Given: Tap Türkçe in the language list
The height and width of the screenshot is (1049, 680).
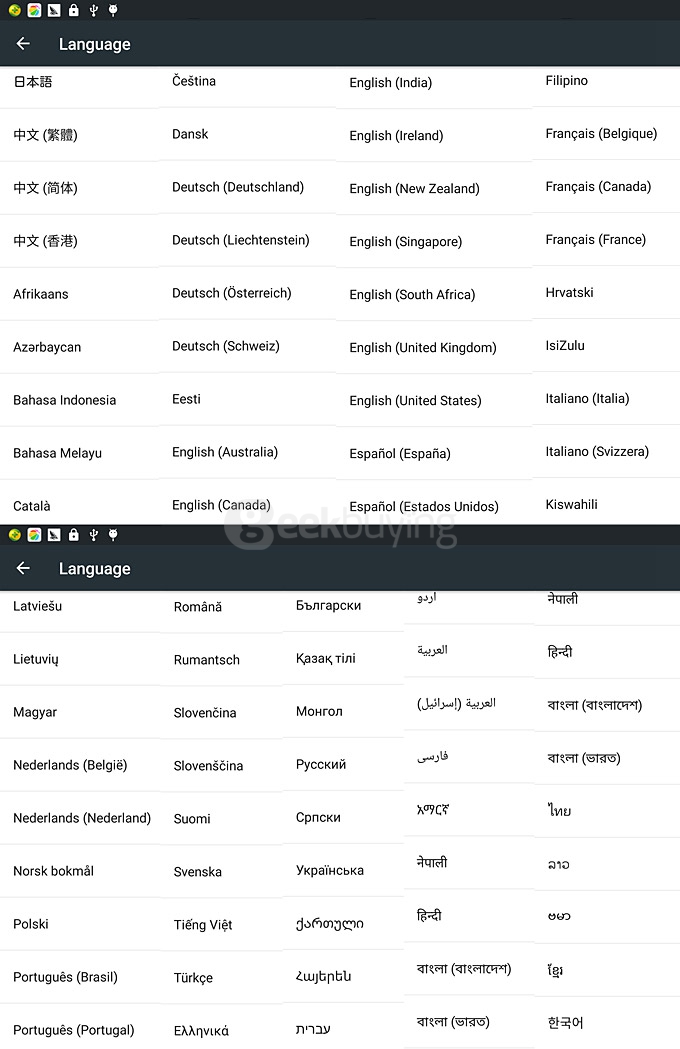Looking at the screenshot, I should tap(193, 978).
